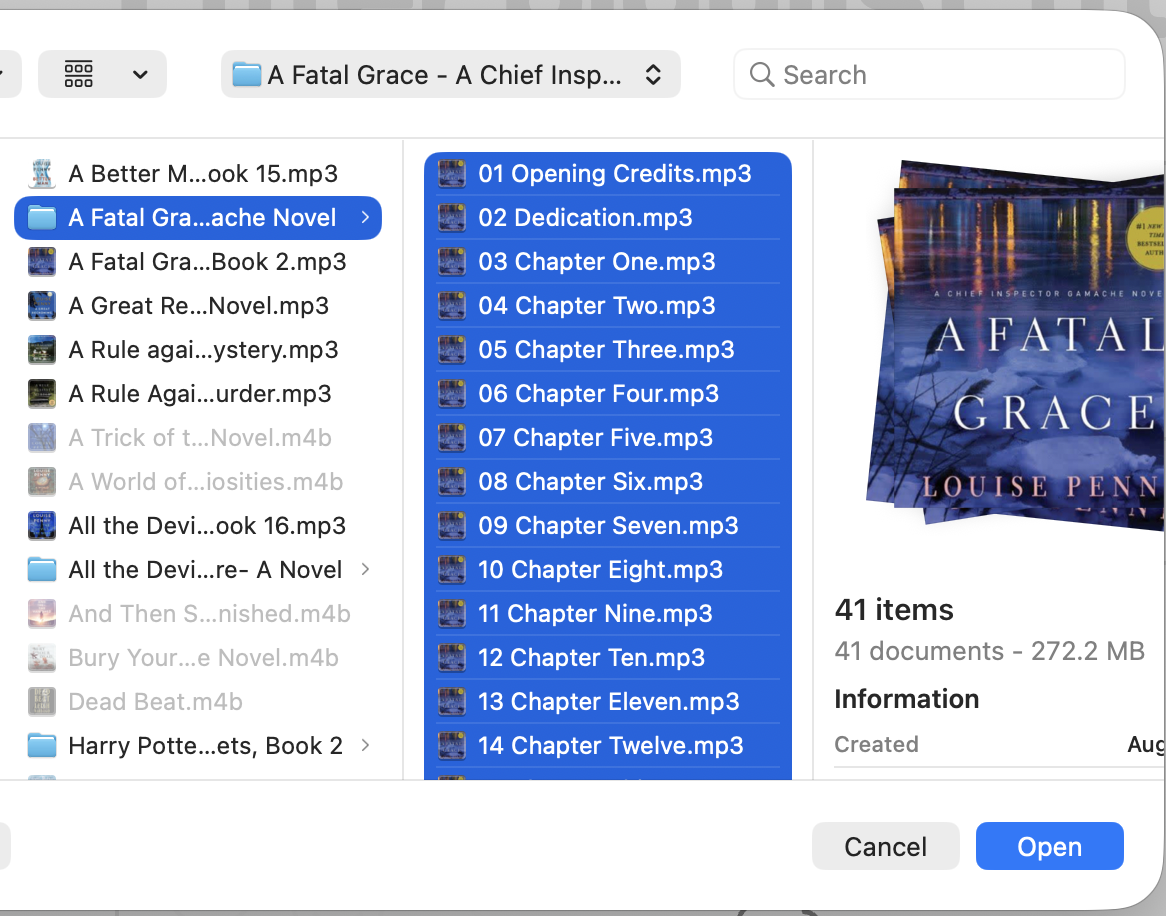This screenshot has height=916, width=1166.
Task: Select 'A Fatal Gra...Book 2.mp3' file
Action: [198, 262]
